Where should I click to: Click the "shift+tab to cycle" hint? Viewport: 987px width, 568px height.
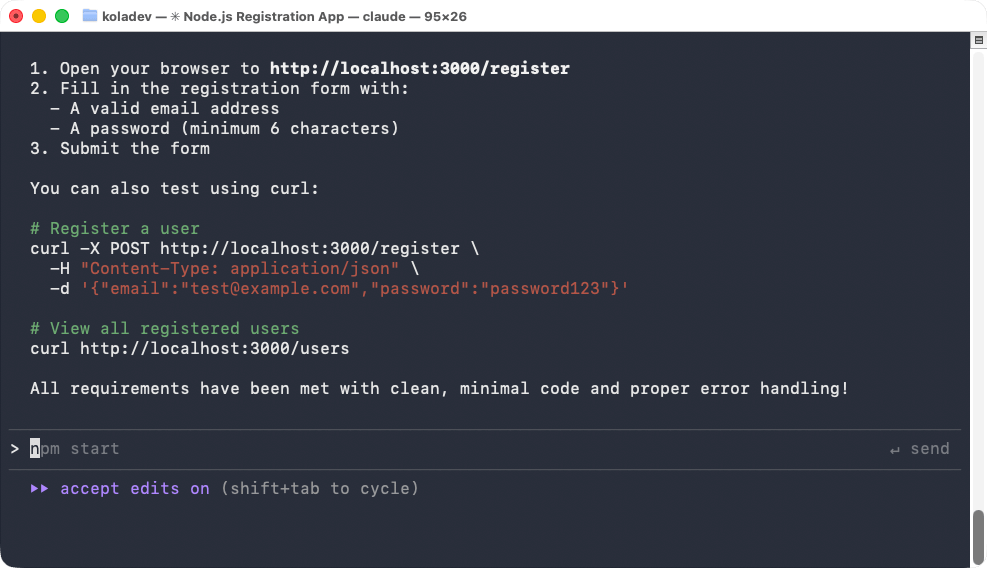319,489
